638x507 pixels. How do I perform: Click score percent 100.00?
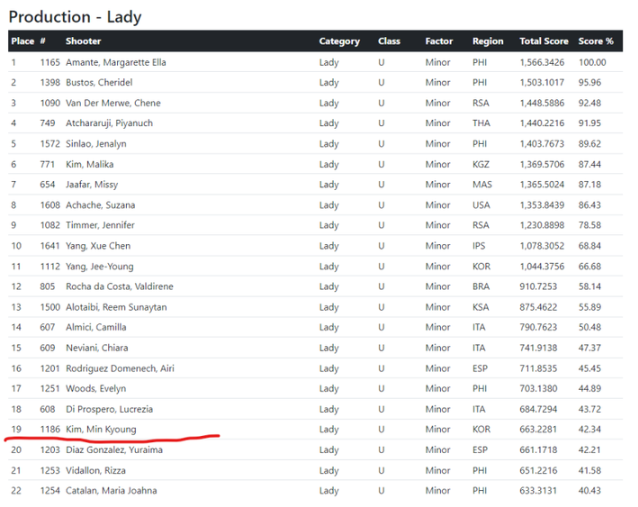pos(592,62)
